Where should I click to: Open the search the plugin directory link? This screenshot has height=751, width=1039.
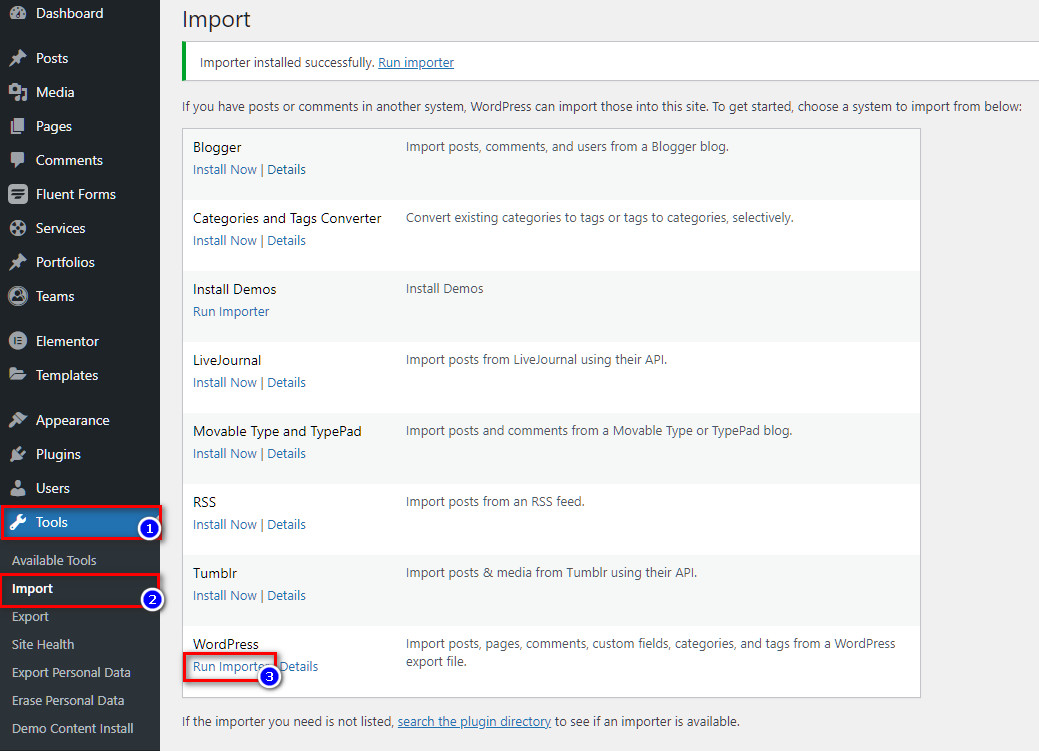click(x=474, y=721)
